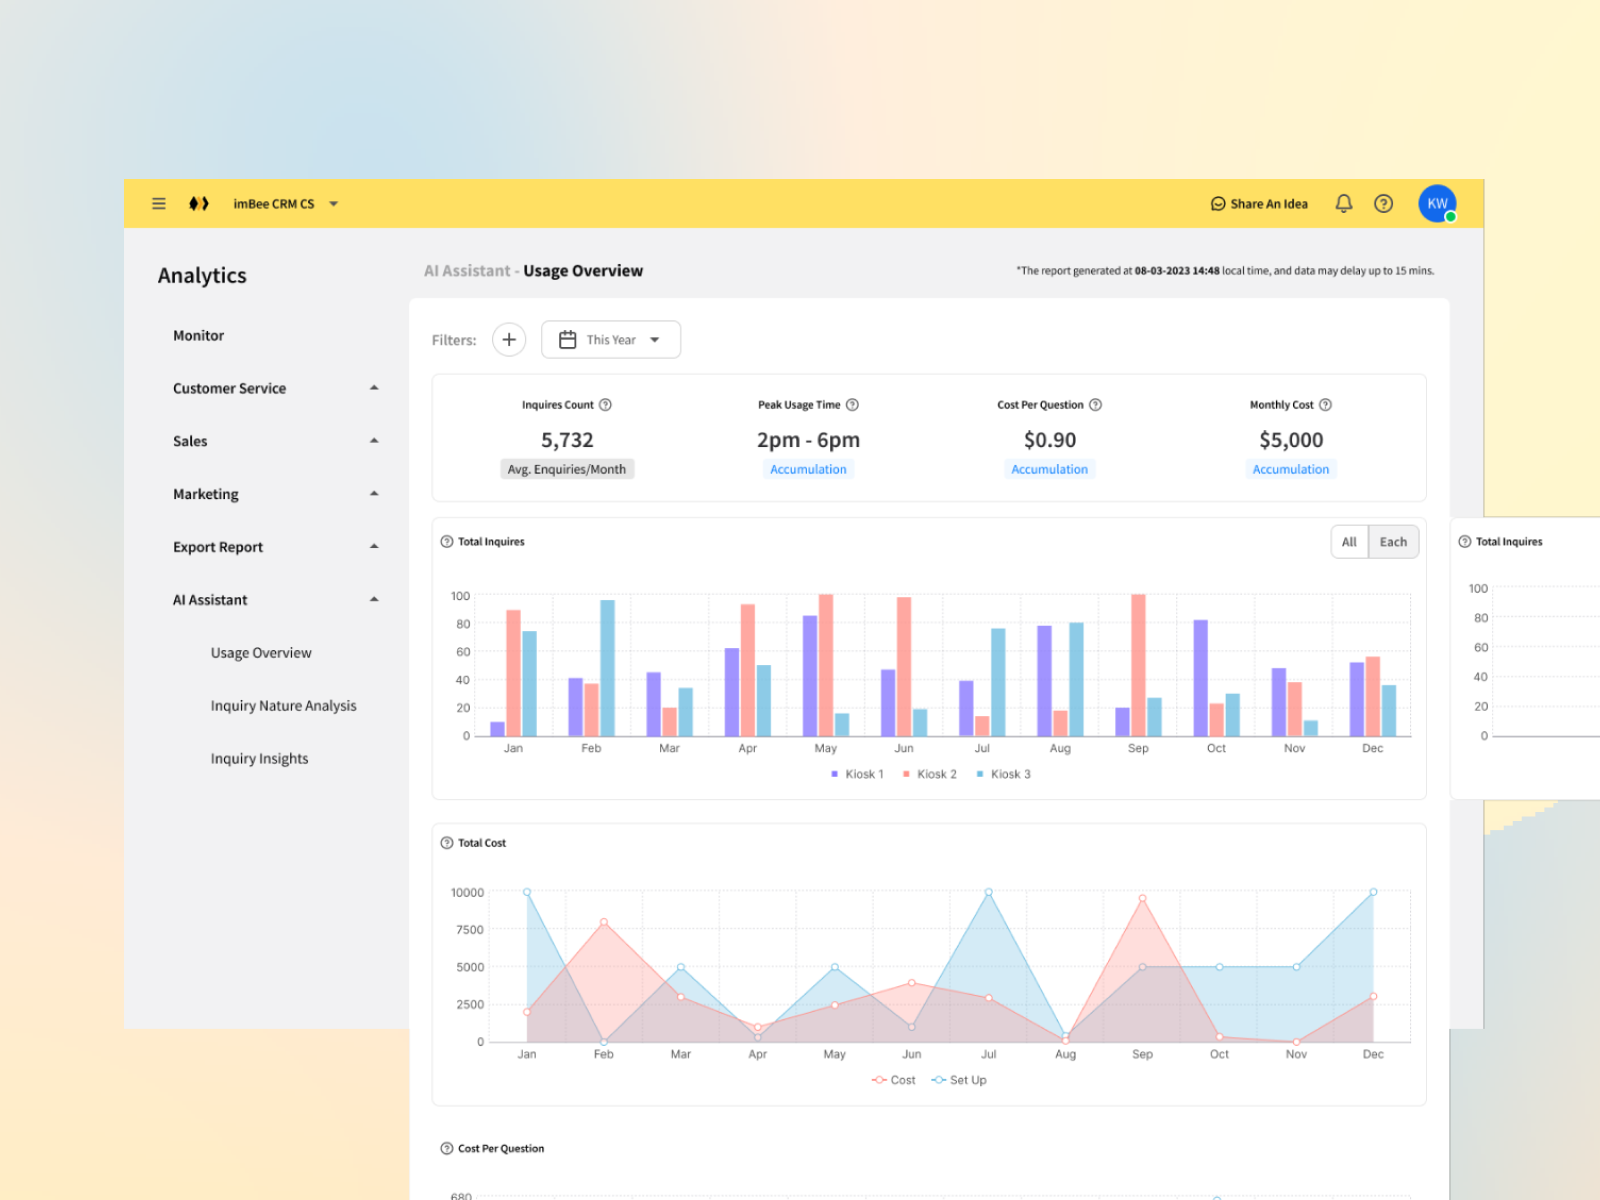Screen dimensions: 1600x1200
Task: Click the Monthly Cost info icon
Action: point(1326,405)
